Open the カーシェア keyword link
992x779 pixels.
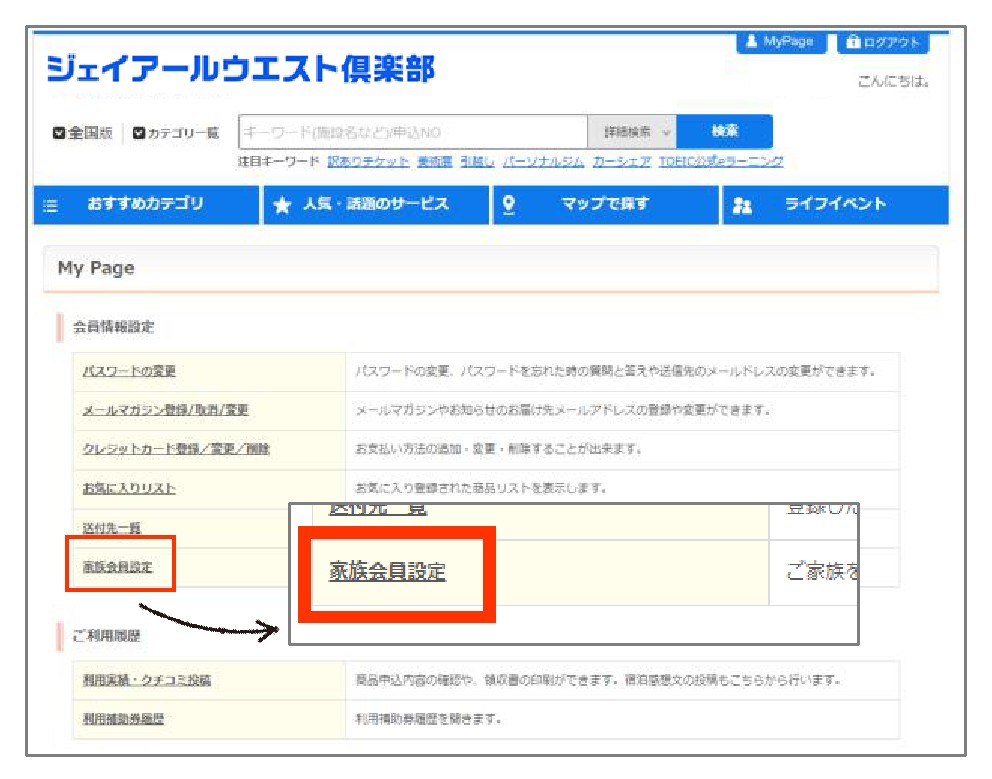pos(621,162)
